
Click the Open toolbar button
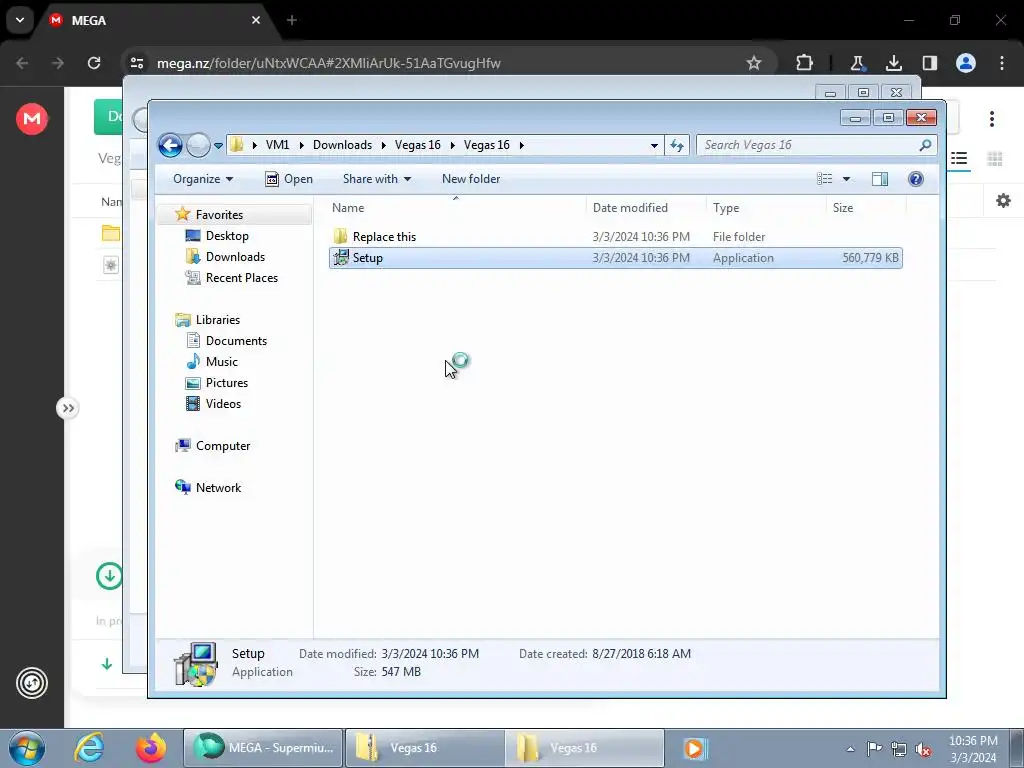[289, 179]
